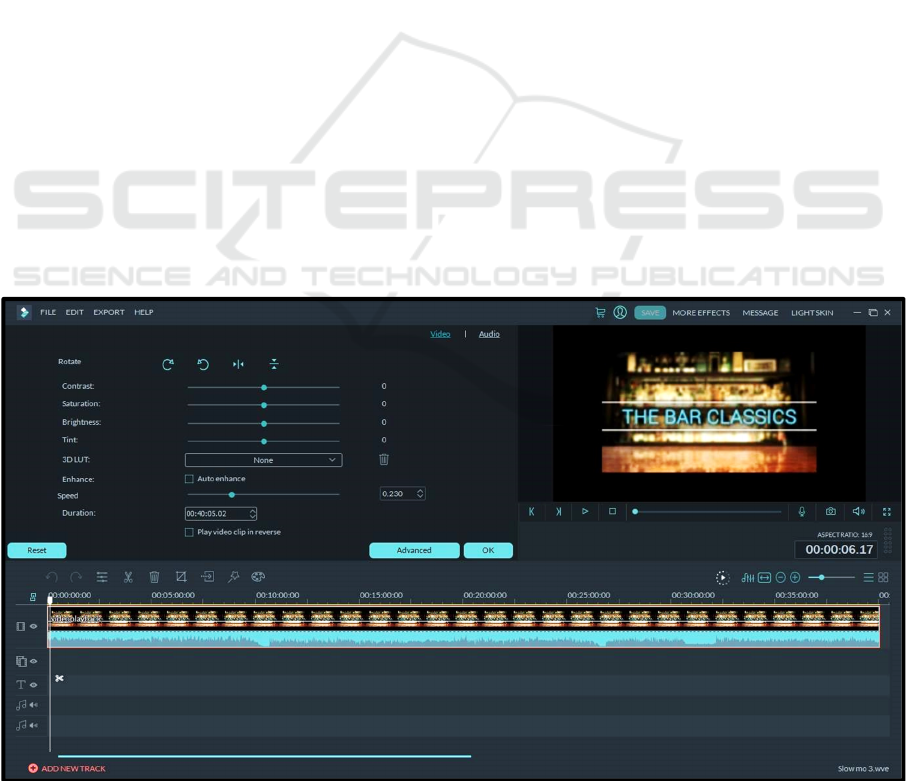The width and height of the screenshot is (906, 781).
Task: Adjust Duration with its stepper arrows
Action: pyautogui.click(x=253, y=514)
